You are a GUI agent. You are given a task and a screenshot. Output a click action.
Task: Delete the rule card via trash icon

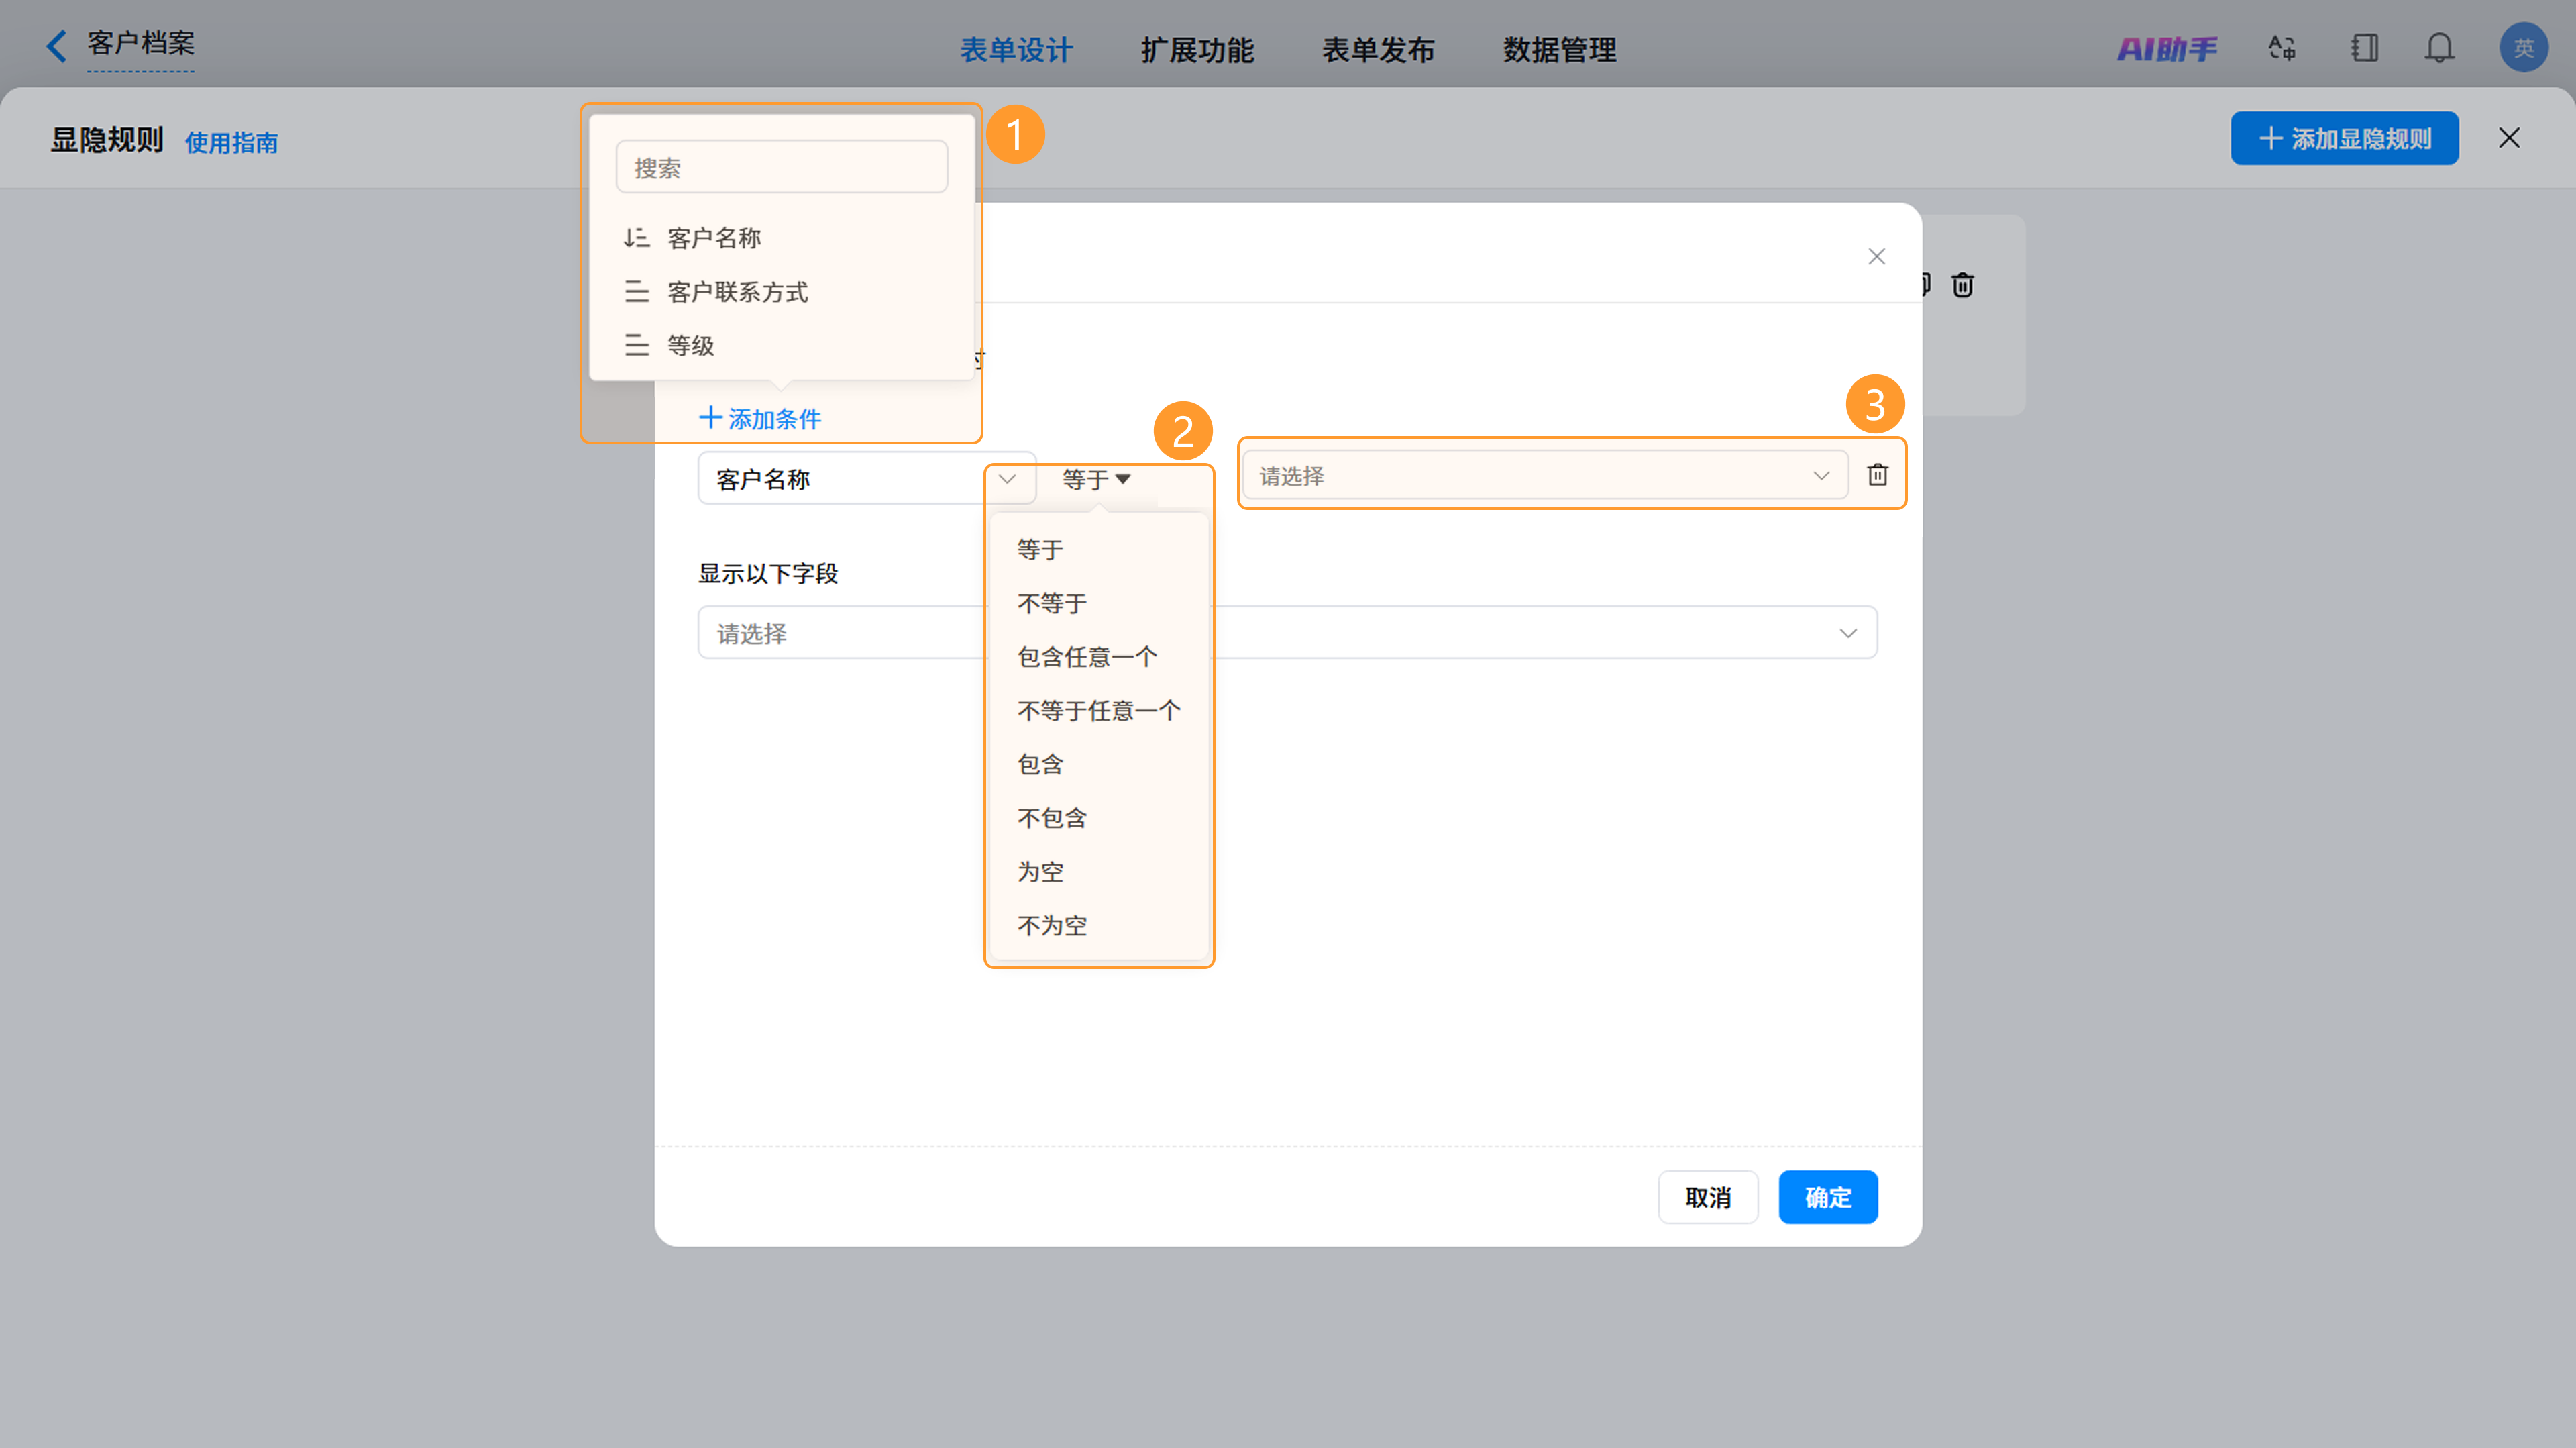click(x=1962, y=285)
